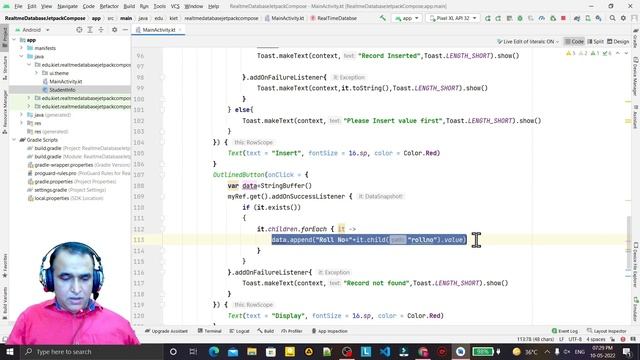Click the Profile app gauge icon
Viewport: 640px width, 360px height.
[542, 18]
